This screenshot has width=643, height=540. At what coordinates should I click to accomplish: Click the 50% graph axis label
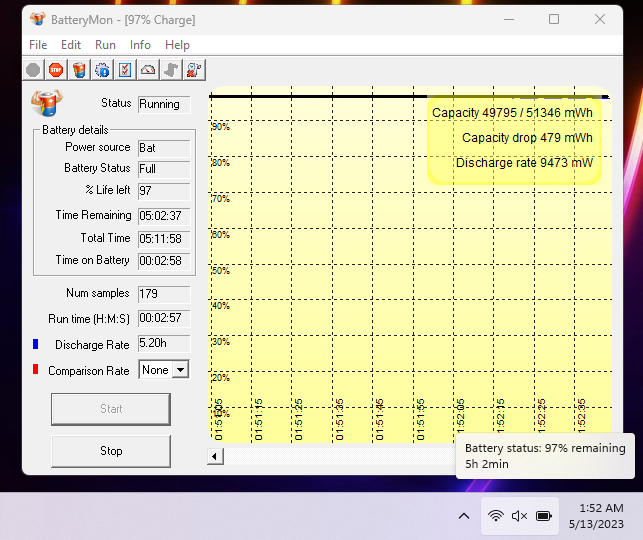click(221, 271)
